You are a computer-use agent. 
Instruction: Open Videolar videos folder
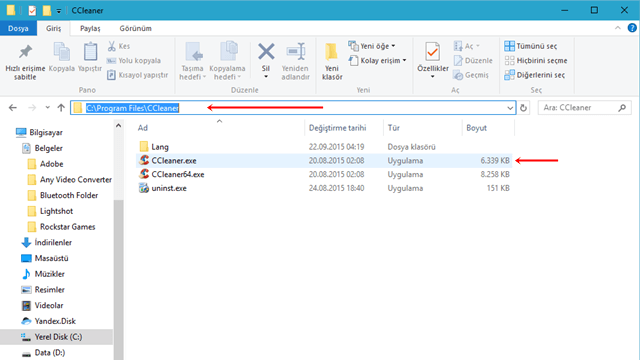click(x=49, y=305)
